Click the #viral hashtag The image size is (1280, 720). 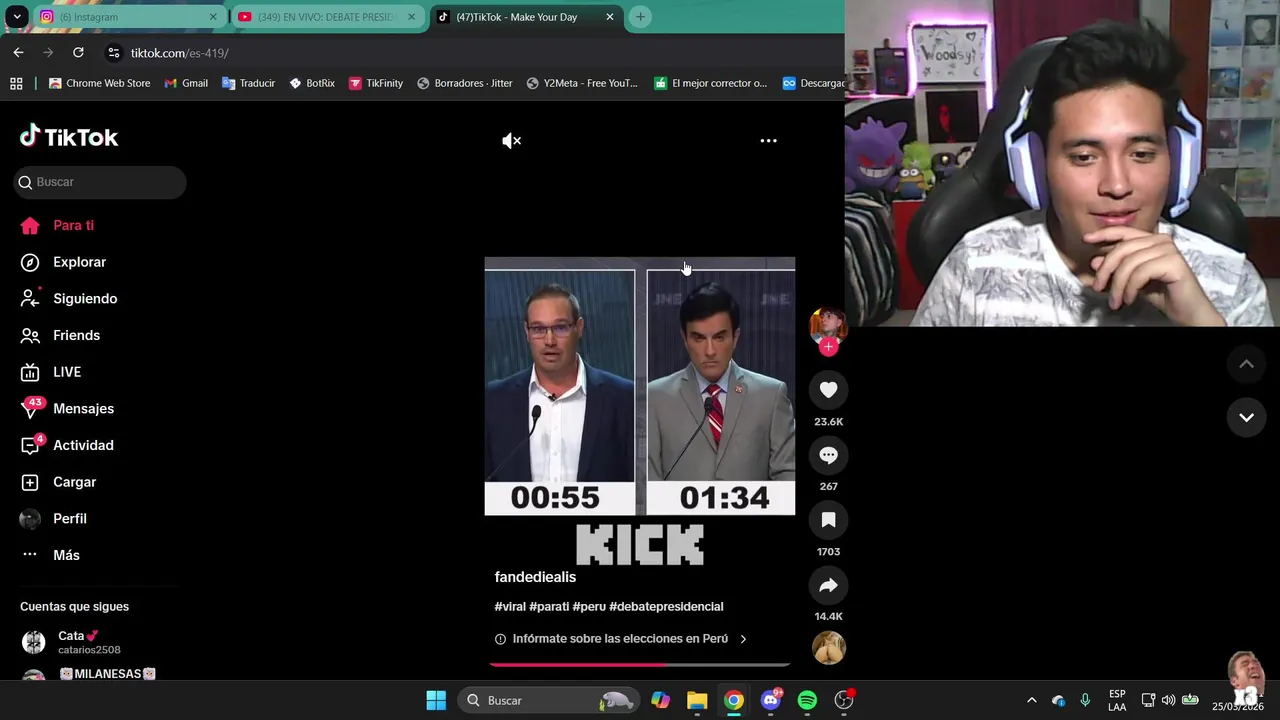click(510, 607)
